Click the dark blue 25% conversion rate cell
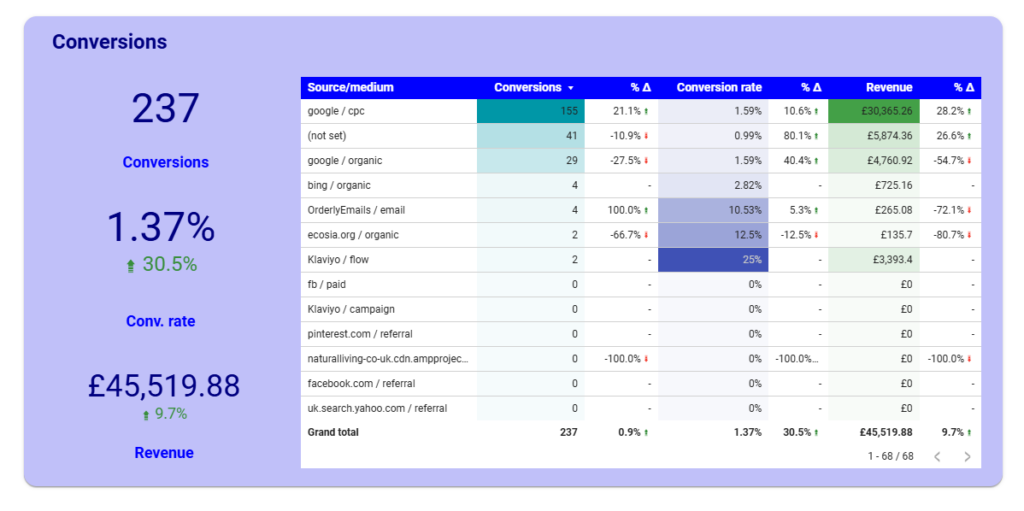The height and width of the screenshot is (511, 1024). 712,260
